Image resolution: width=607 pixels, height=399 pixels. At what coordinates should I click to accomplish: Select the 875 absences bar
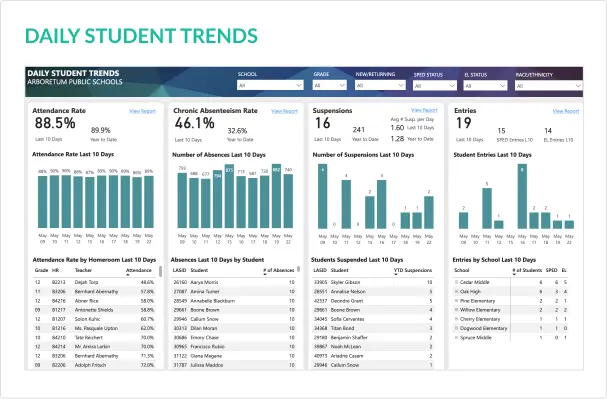(x=229, y=196)
